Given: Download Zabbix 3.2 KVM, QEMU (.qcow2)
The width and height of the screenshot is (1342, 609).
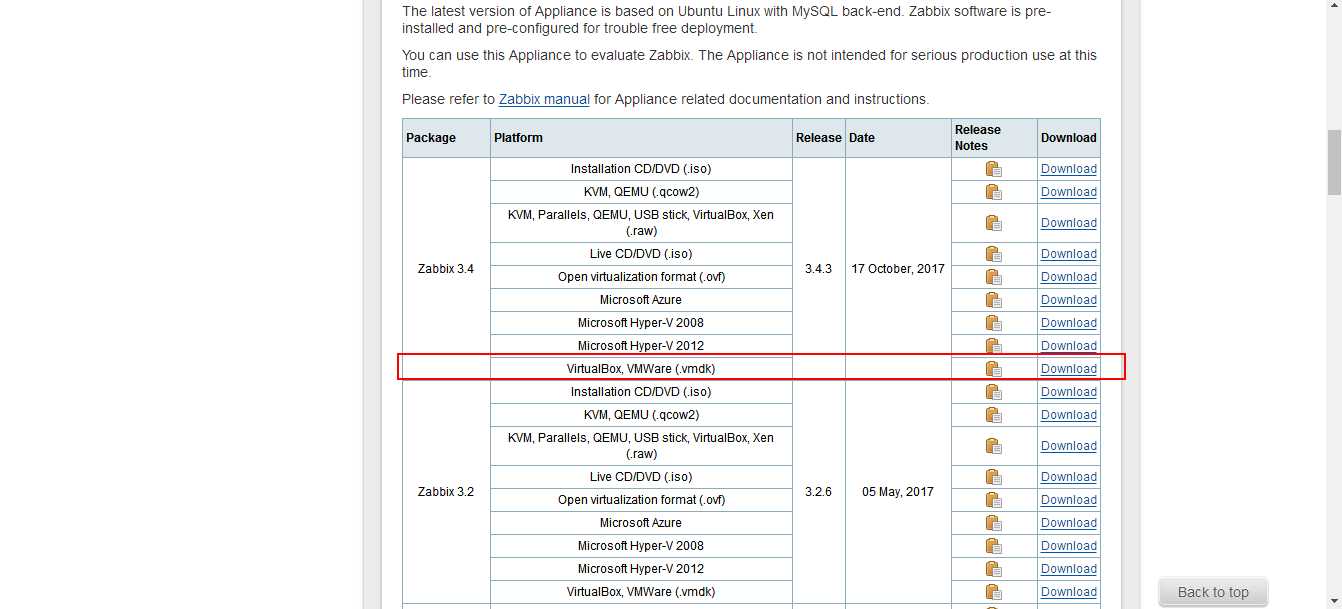Looking at the screenshot, I should coord(1068,415).
